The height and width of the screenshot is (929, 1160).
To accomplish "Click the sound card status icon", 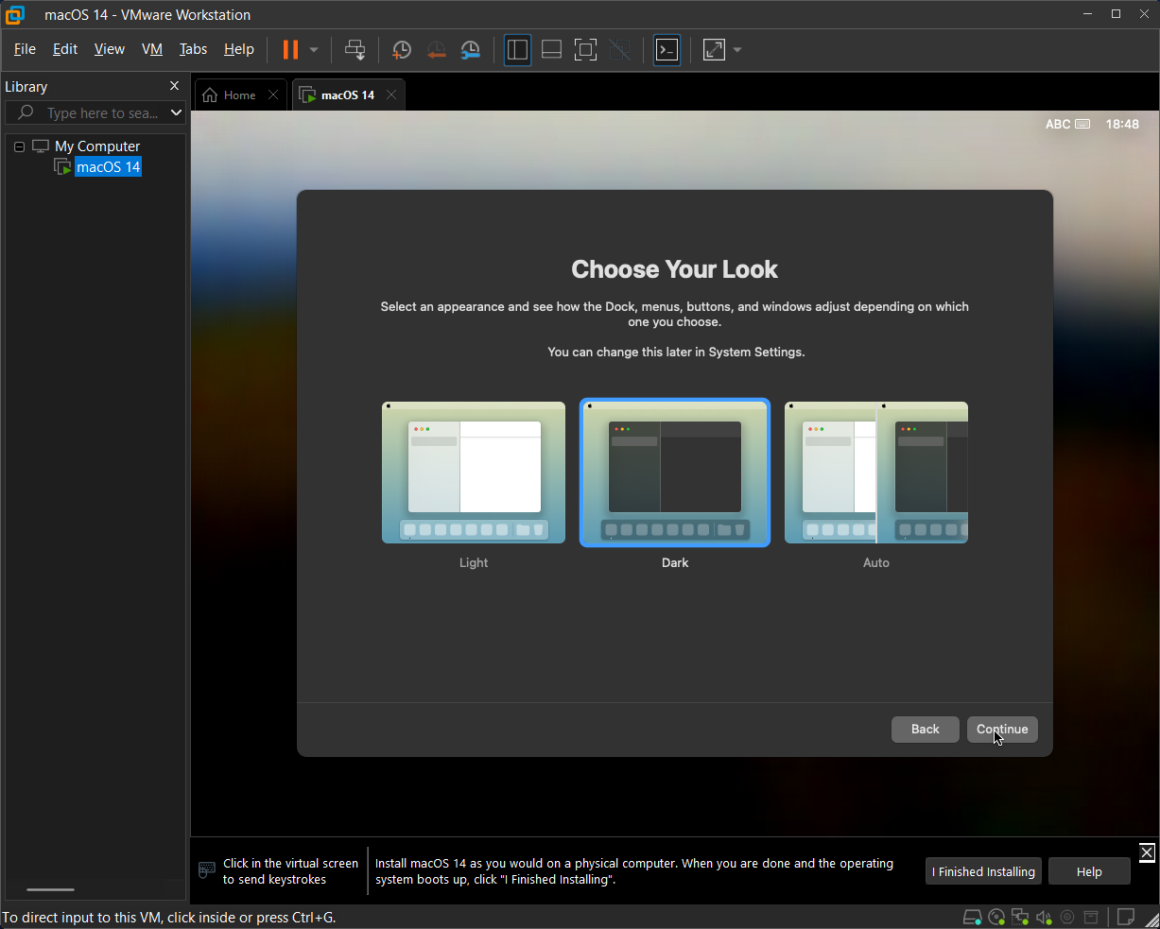I will point(1044,918).
